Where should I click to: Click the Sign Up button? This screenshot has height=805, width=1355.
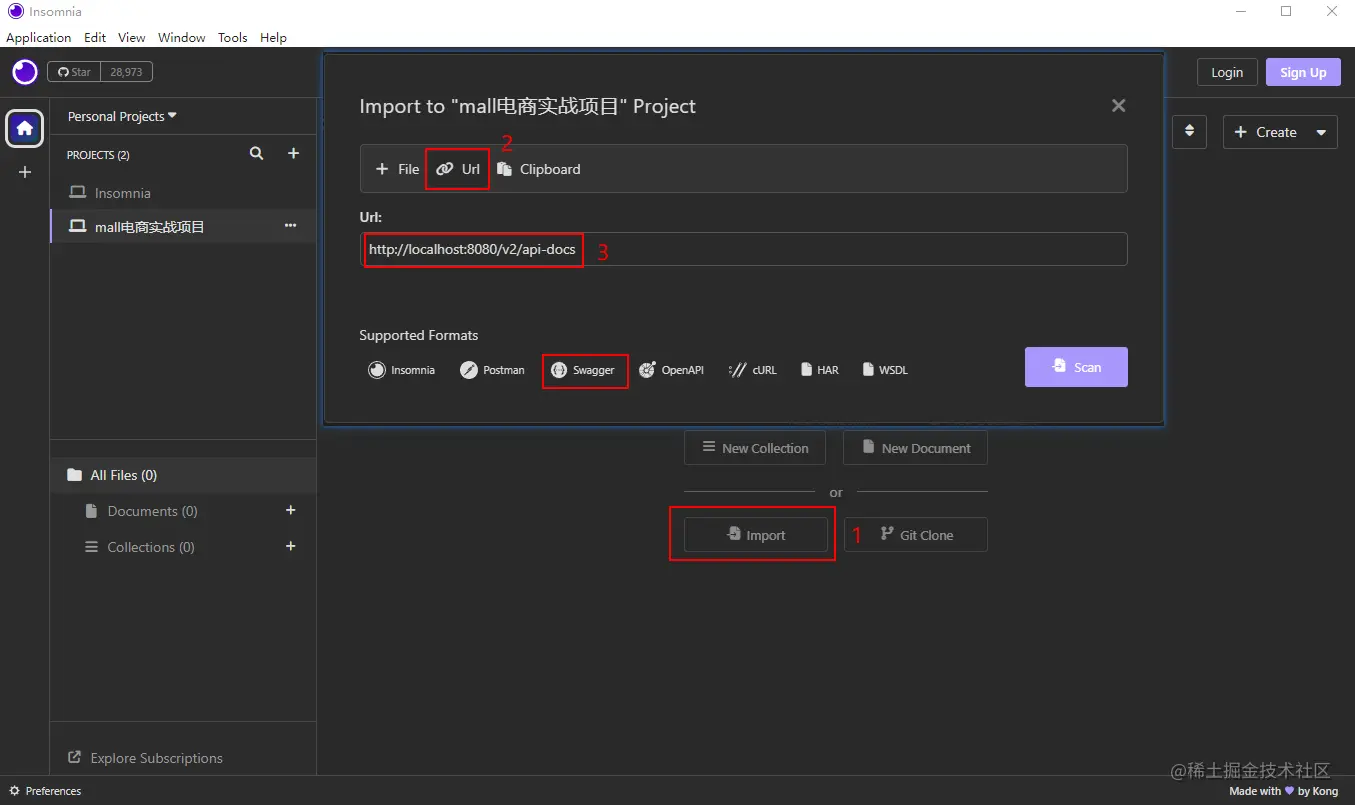point(1303,72)
